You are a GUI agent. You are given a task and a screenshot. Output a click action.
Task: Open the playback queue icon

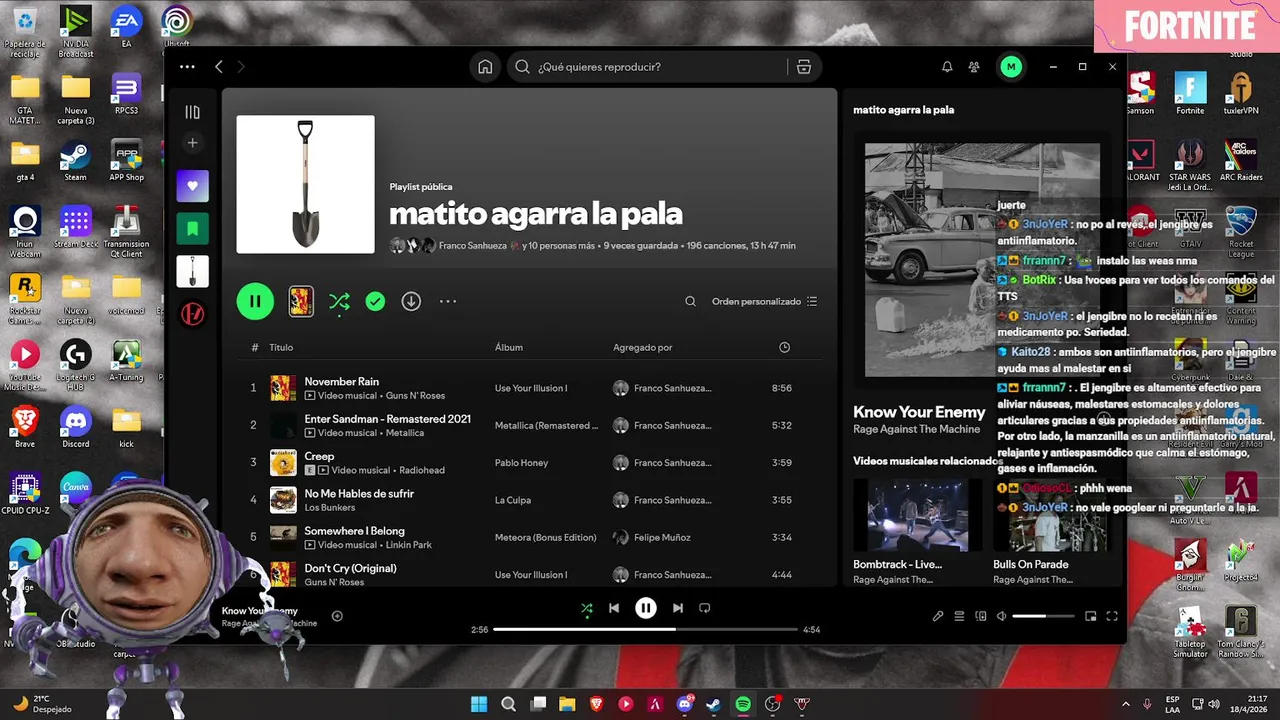pos(959,616)
